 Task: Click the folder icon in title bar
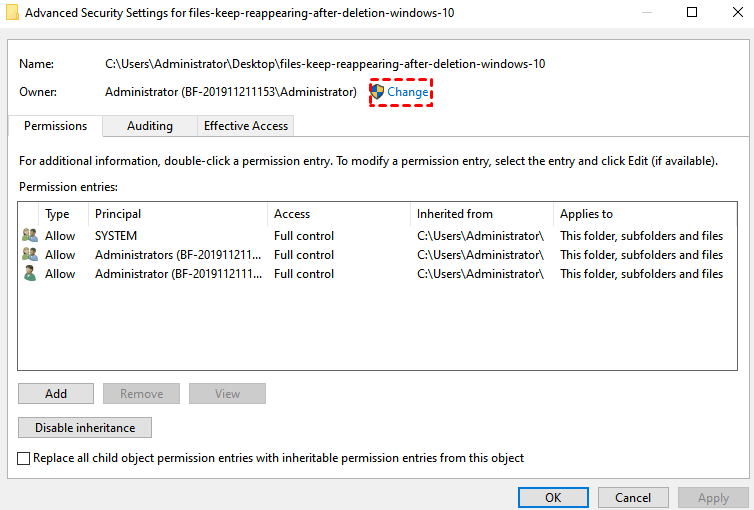[x=11, y=13]
